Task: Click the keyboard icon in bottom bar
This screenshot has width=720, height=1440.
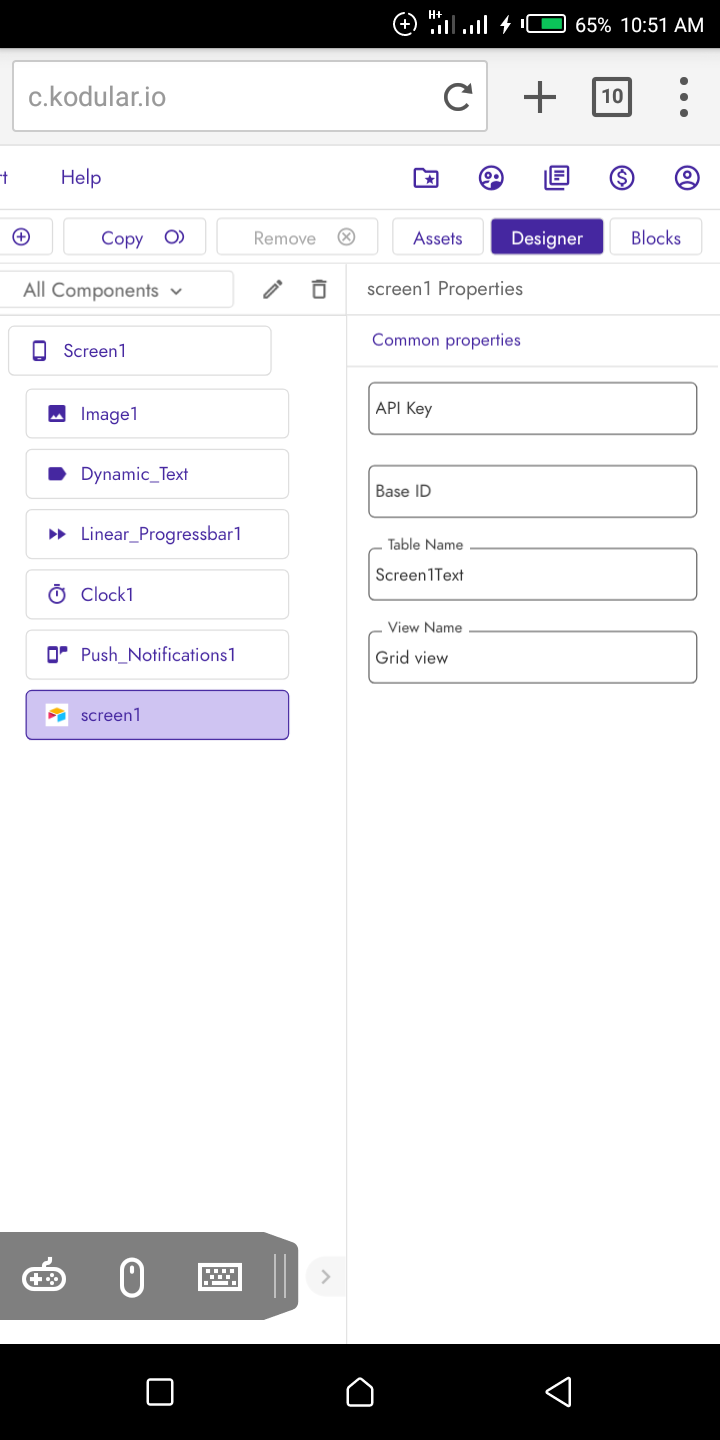Action: (220, 1277)
